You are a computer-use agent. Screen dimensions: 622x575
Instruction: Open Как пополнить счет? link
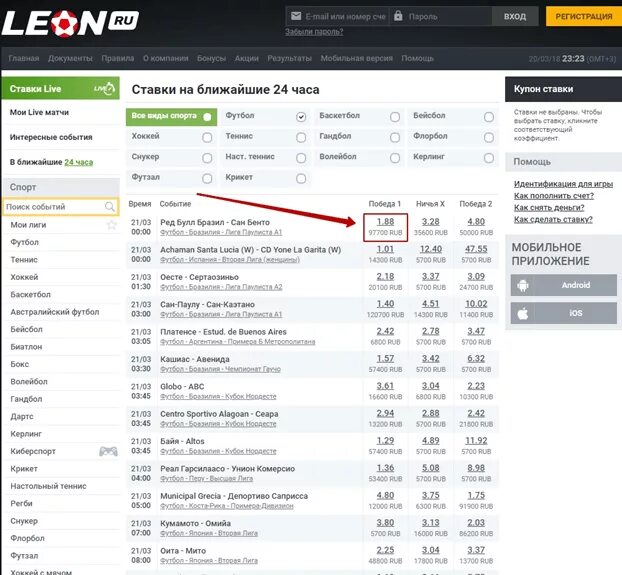(x=554, y=196)
